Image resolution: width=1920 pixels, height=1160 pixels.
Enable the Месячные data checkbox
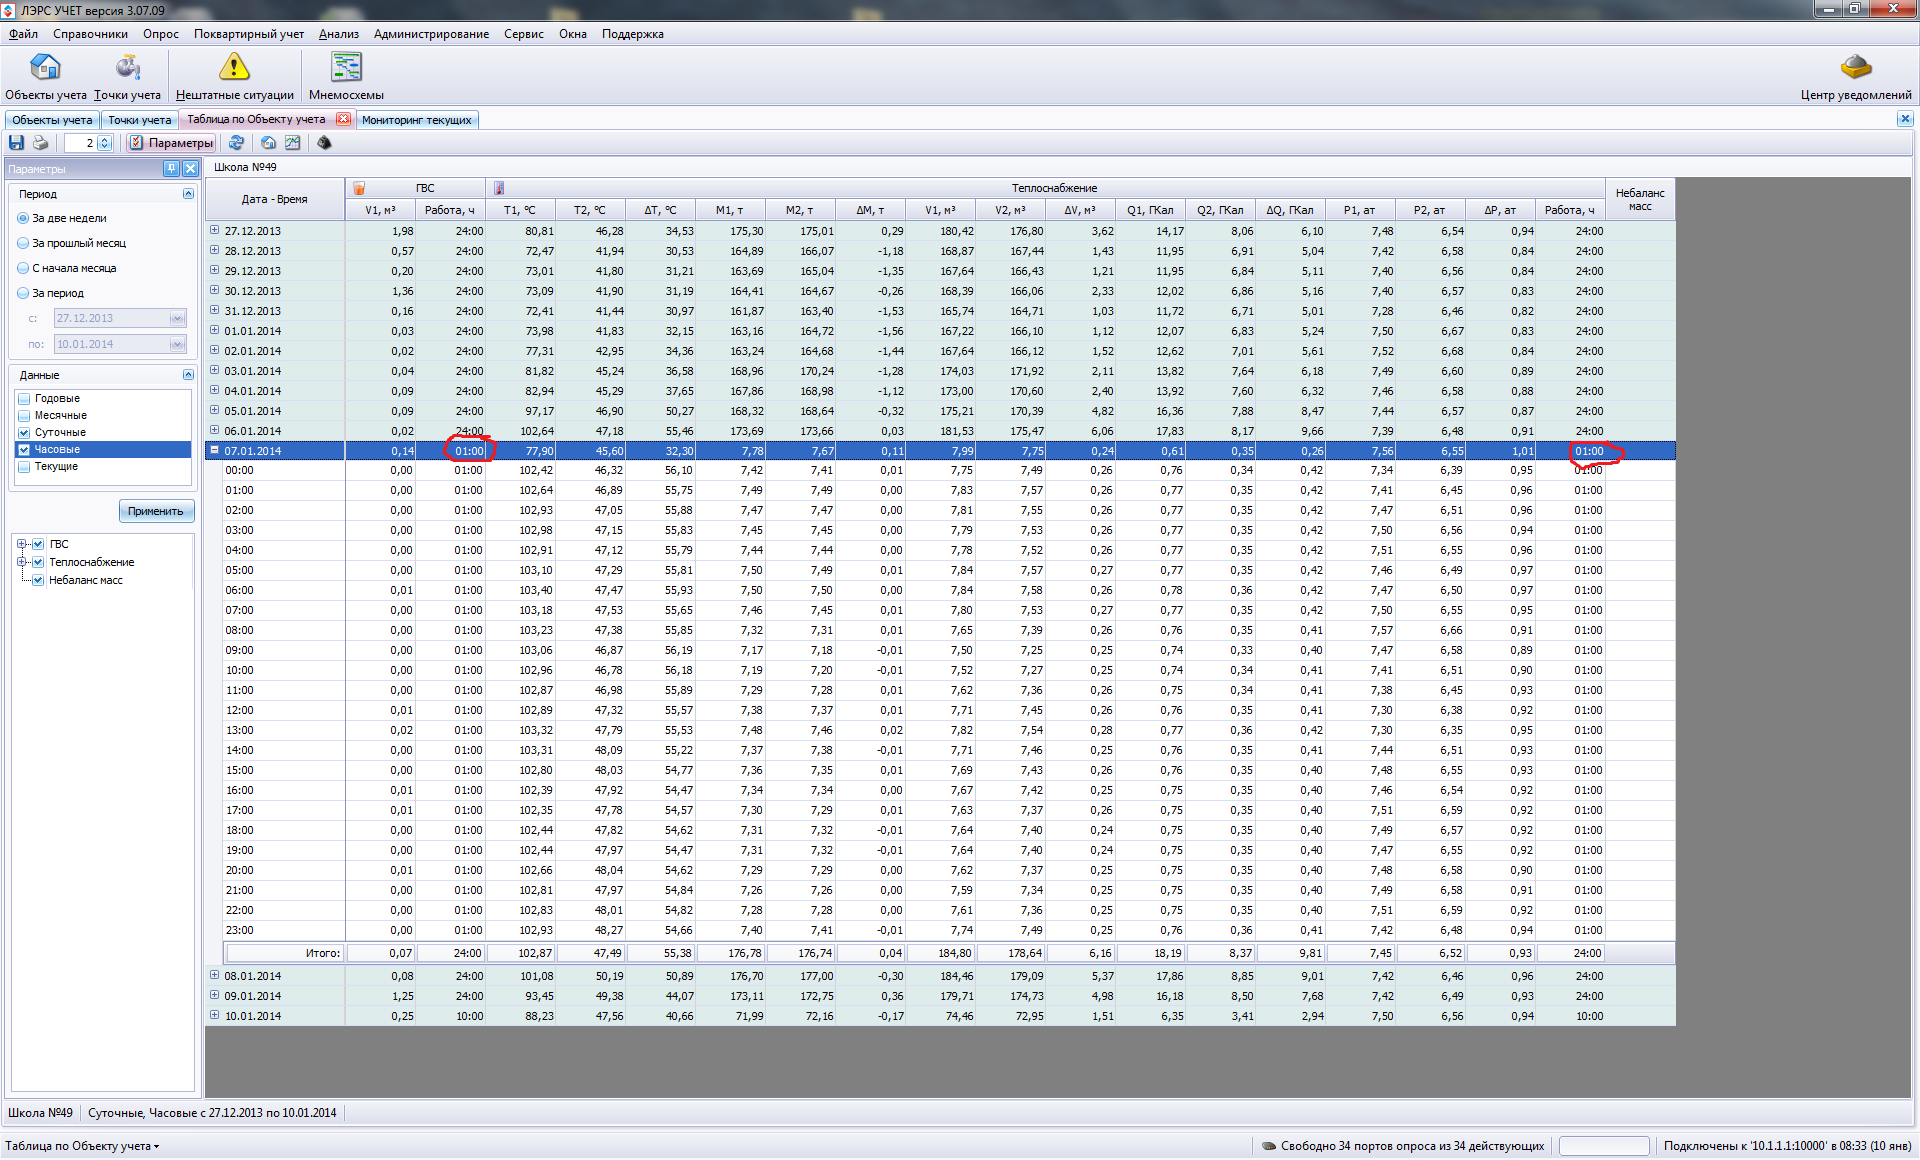pos(24,415)
